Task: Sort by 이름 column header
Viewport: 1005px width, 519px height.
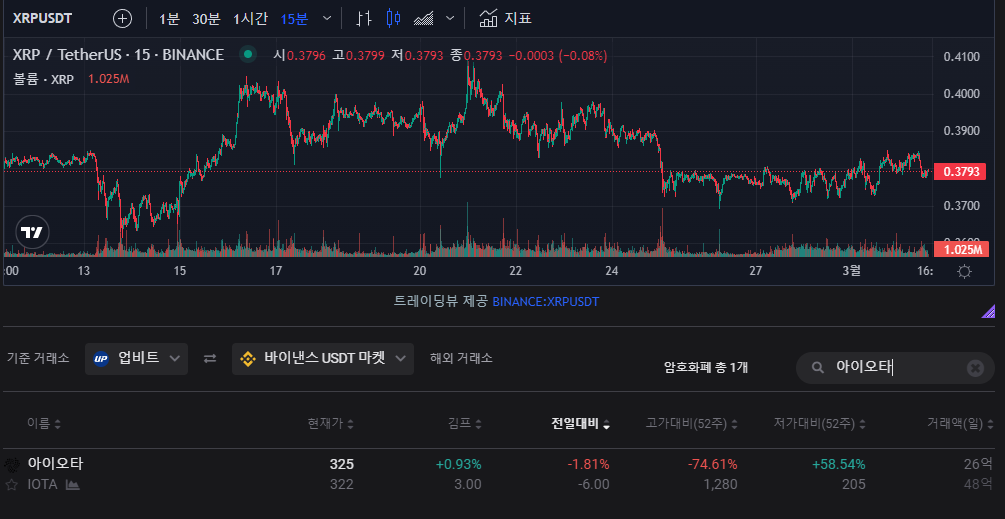Action: 44,424
